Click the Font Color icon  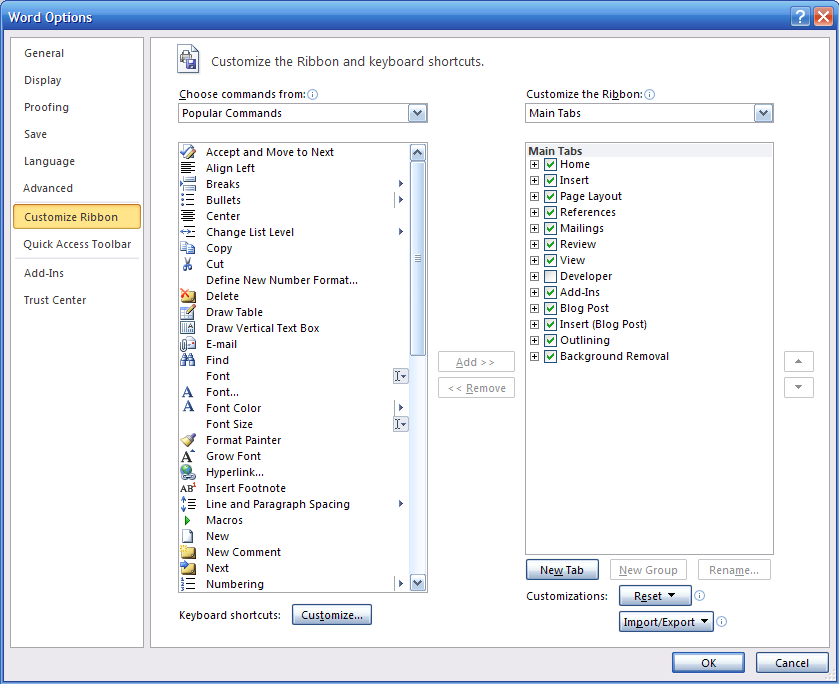188,408
